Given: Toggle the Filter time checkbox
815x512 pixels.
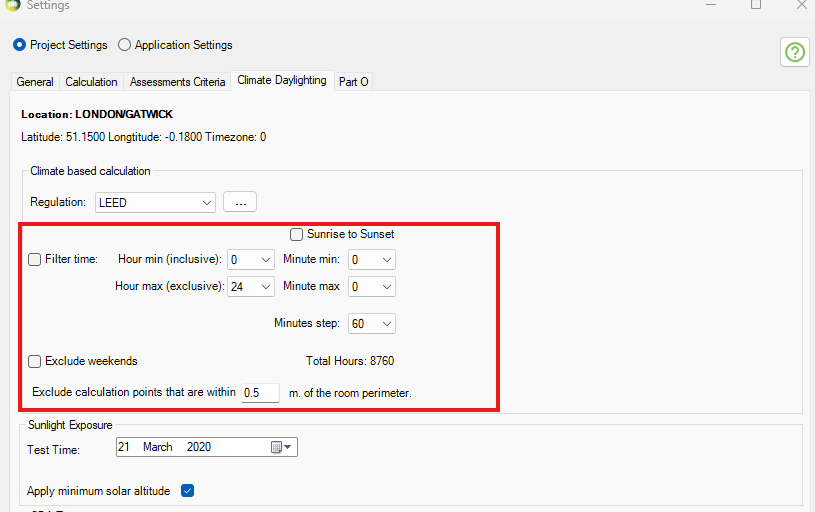Looking at the screenshot, I should pyautogui.click(x=35, y=259).
